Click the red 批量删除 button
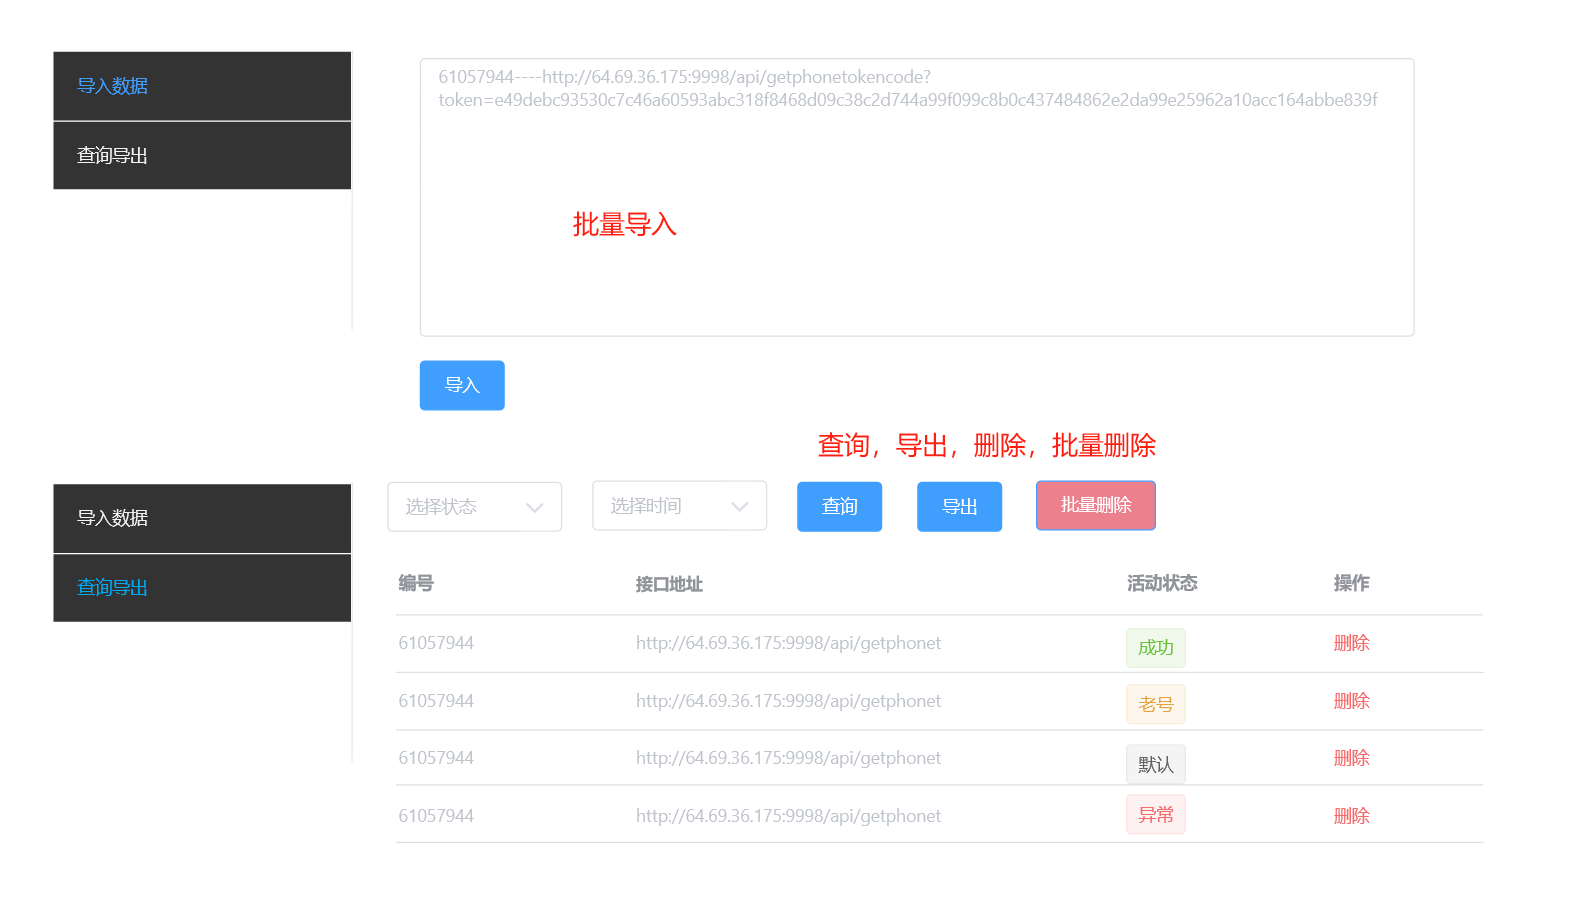Viewport: 1582px width, 899px height. pyautogui.click(x=1095, y=505)
